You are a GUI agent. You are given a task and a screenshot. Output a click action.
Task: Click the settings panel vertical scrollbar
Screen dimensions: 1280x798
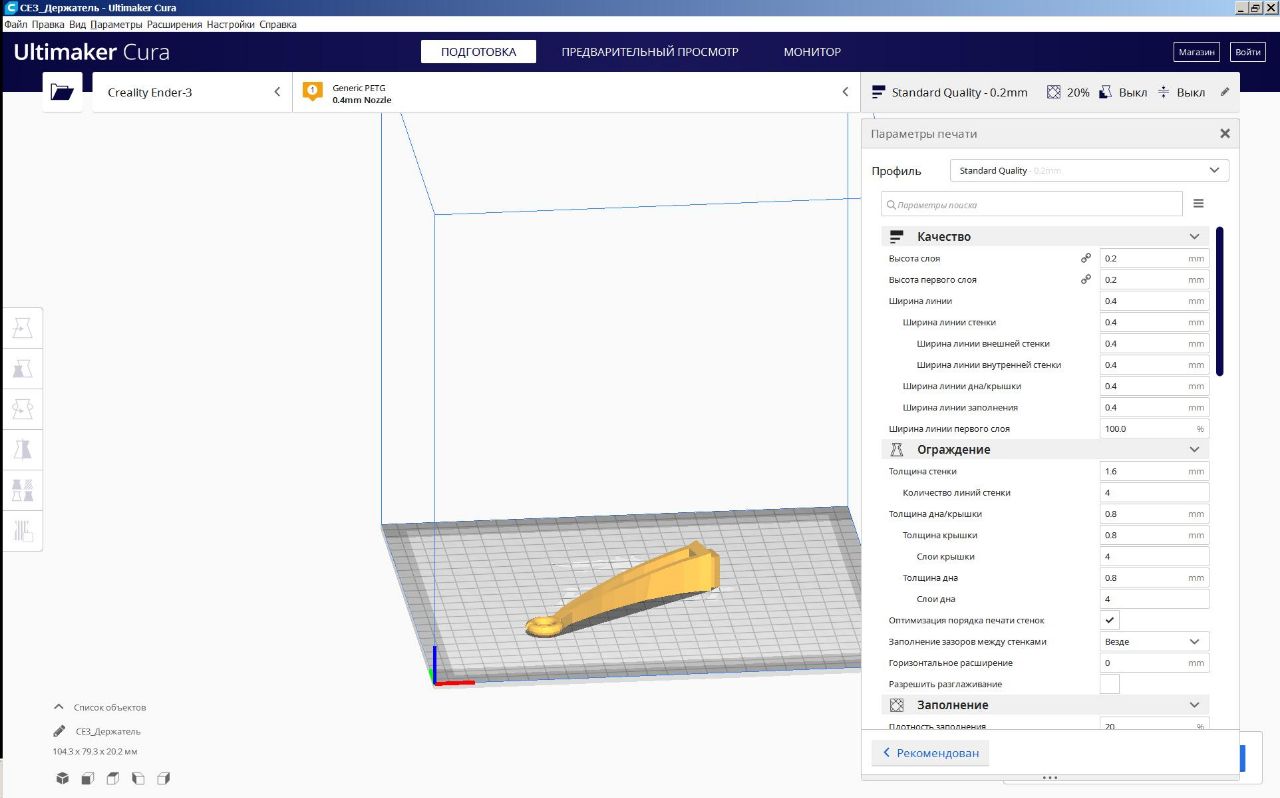1220,301
